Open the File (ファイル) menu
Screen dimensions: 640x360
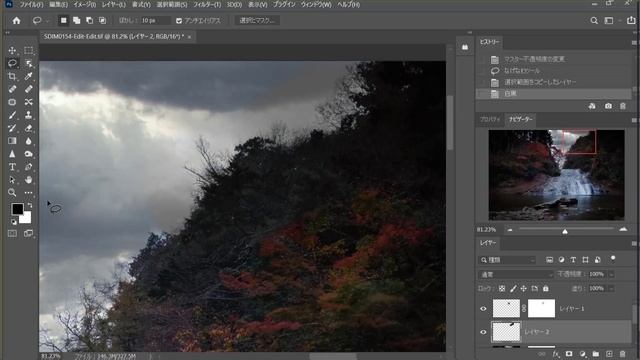[31, 5]
